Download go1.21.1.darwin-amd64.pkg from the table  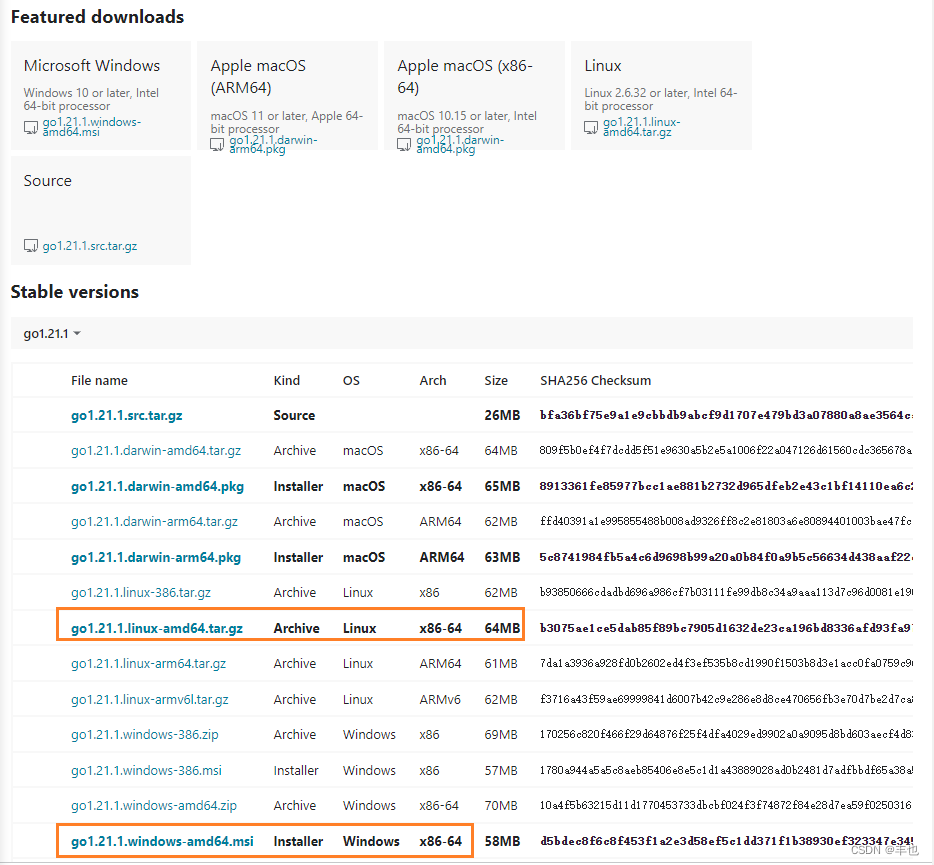(157, 486)
